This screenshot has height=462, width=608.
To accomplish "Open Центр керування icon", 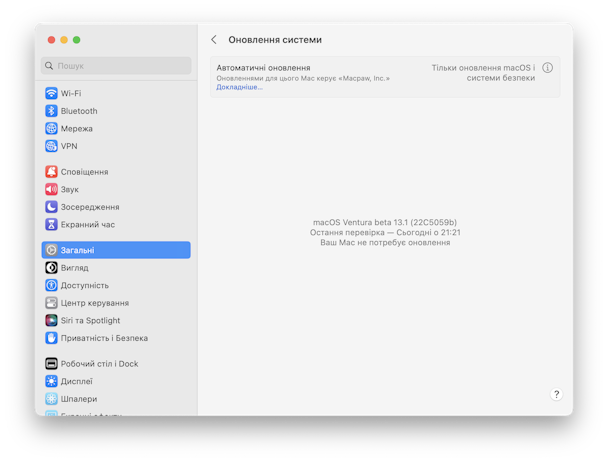I will (x=51, y=303).
